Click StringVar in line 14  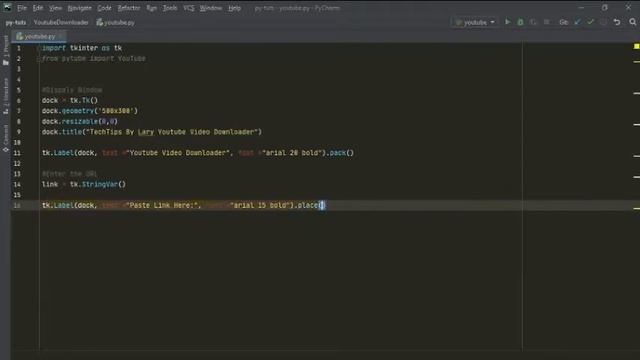pyautogui.click(x=100, y=184)
